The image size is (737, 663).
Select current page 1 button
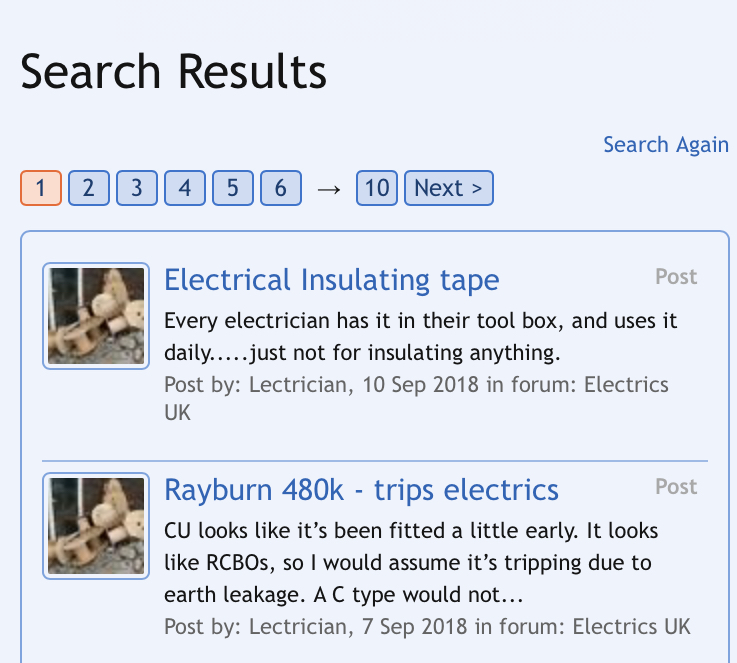(x=41, y=188)
